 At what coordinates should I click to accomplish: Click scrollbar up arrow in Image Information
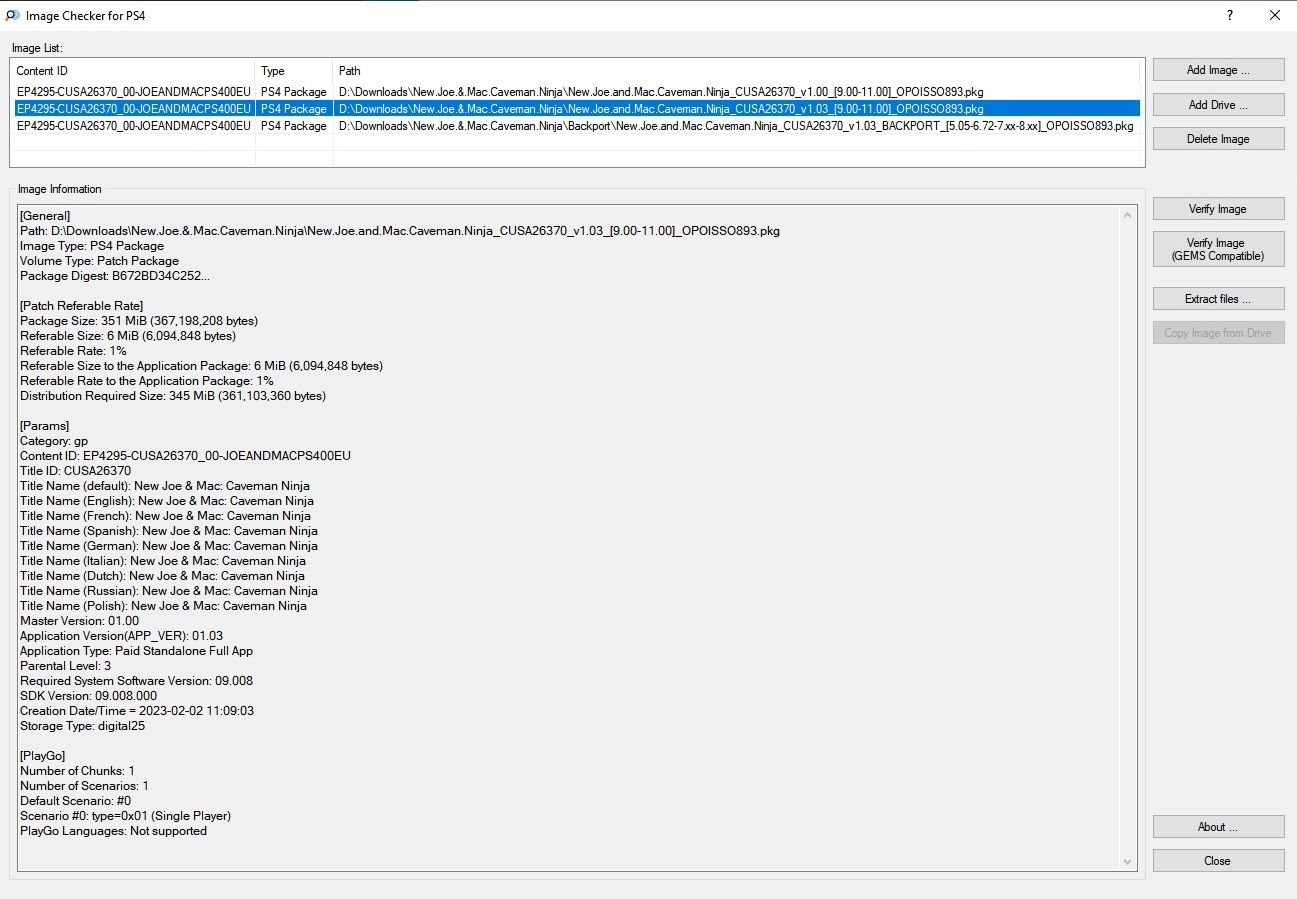[x=1129, y=215]
